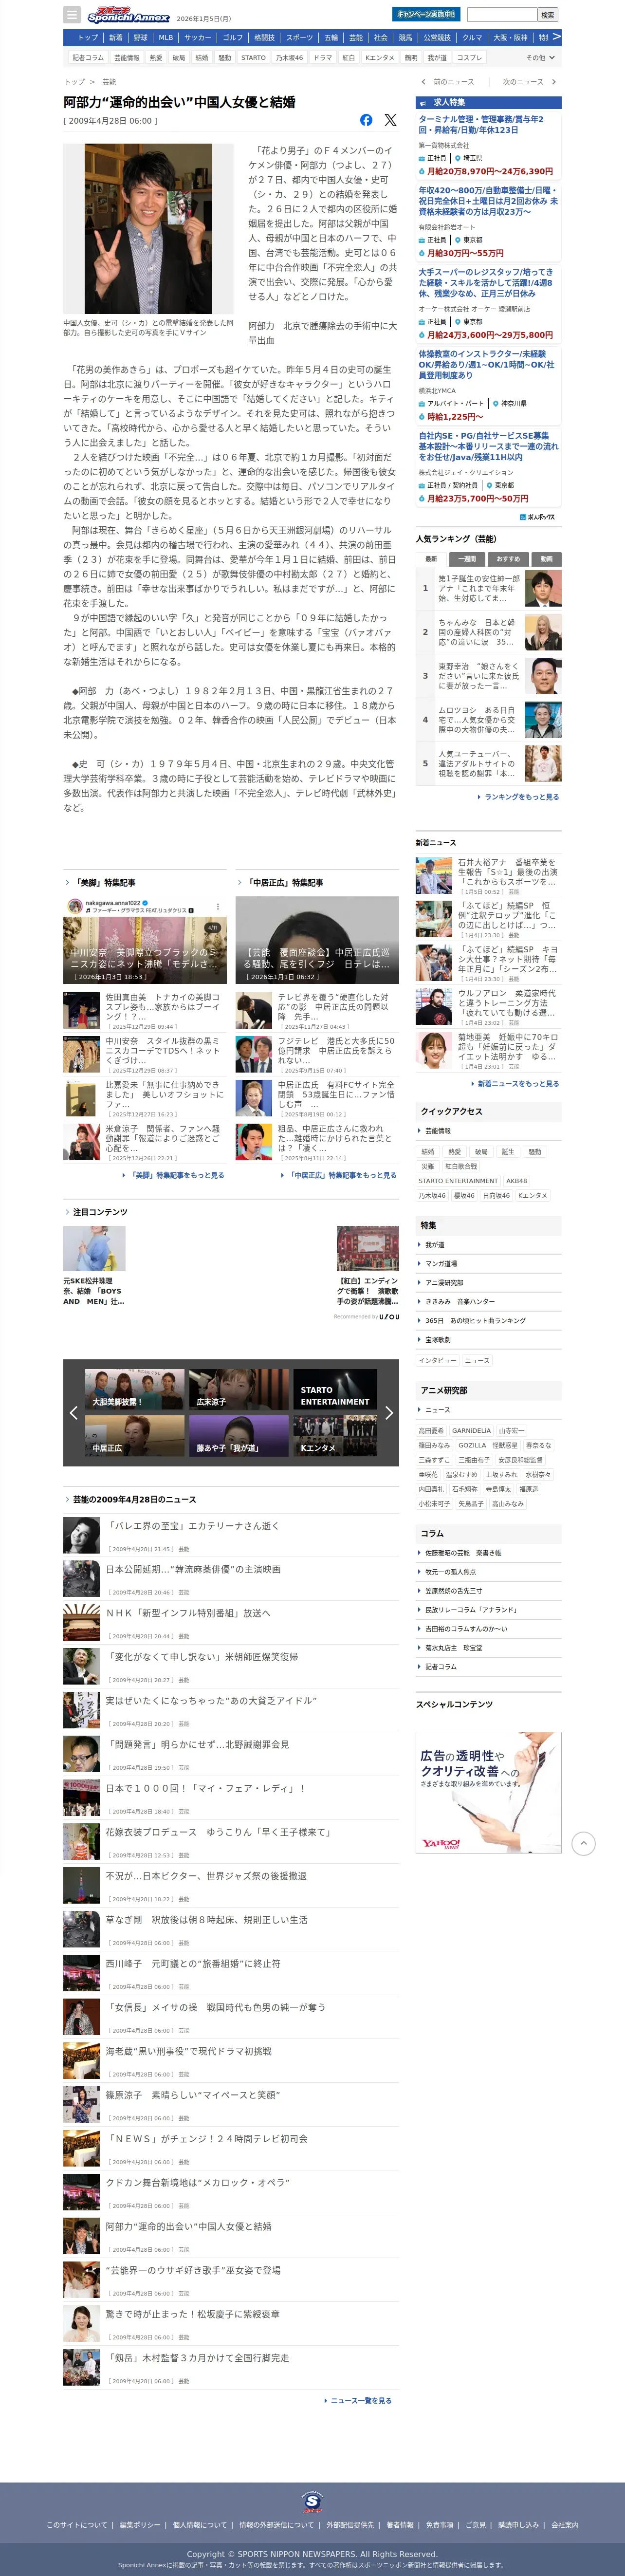Share article via X icon

[390, 120]
